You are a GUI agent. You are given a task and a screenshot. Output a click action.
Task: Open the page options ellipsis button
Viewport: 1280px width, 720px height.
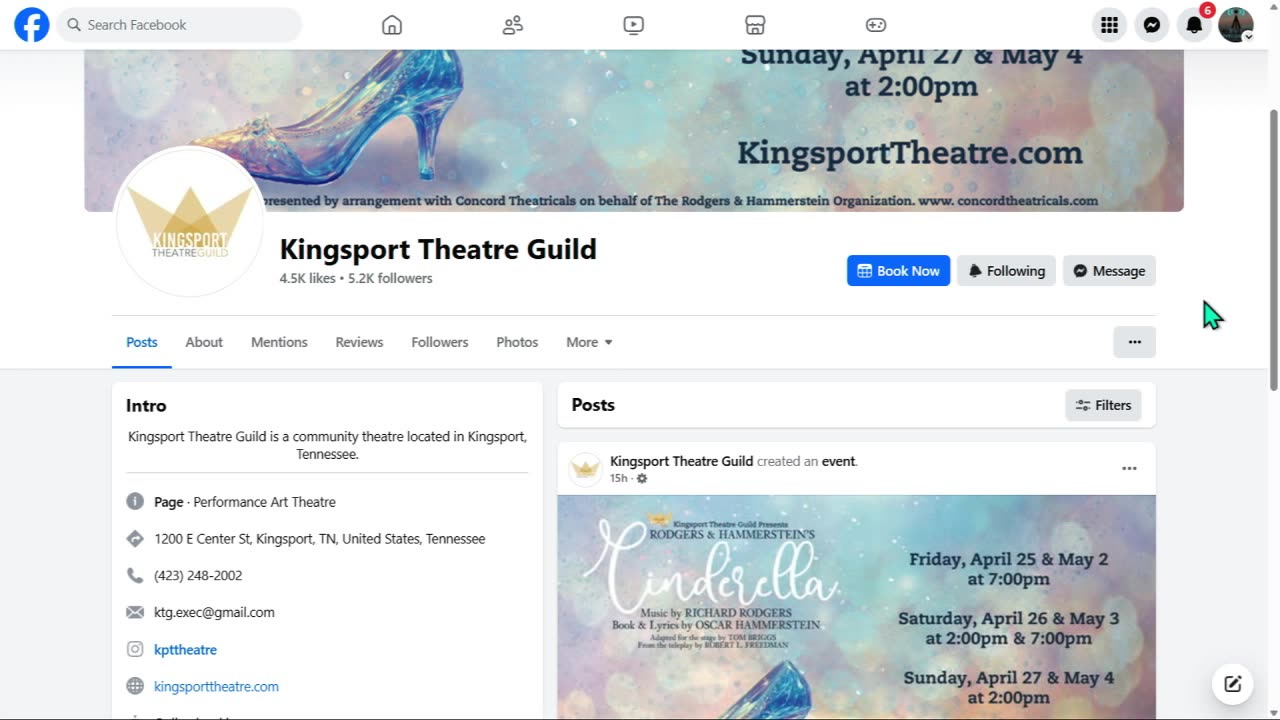point(1134,342)
